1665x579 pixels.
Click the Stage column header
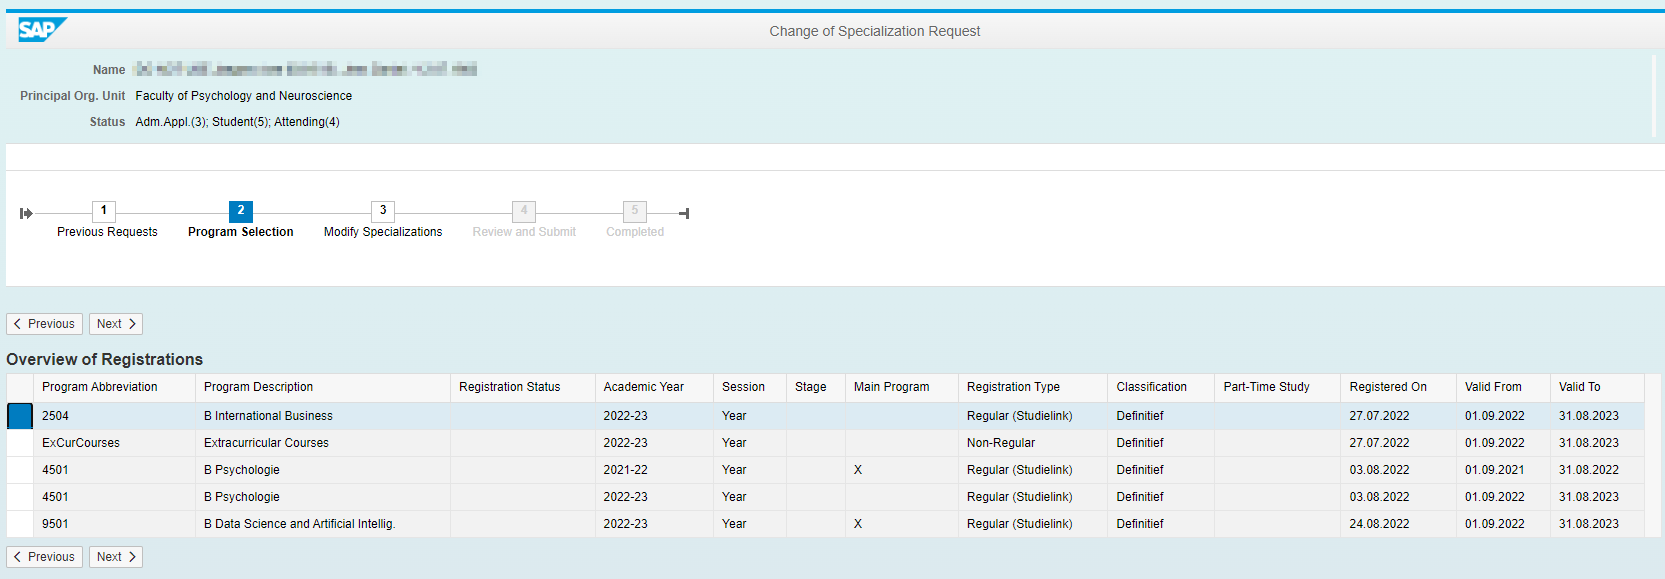point(816,387)
